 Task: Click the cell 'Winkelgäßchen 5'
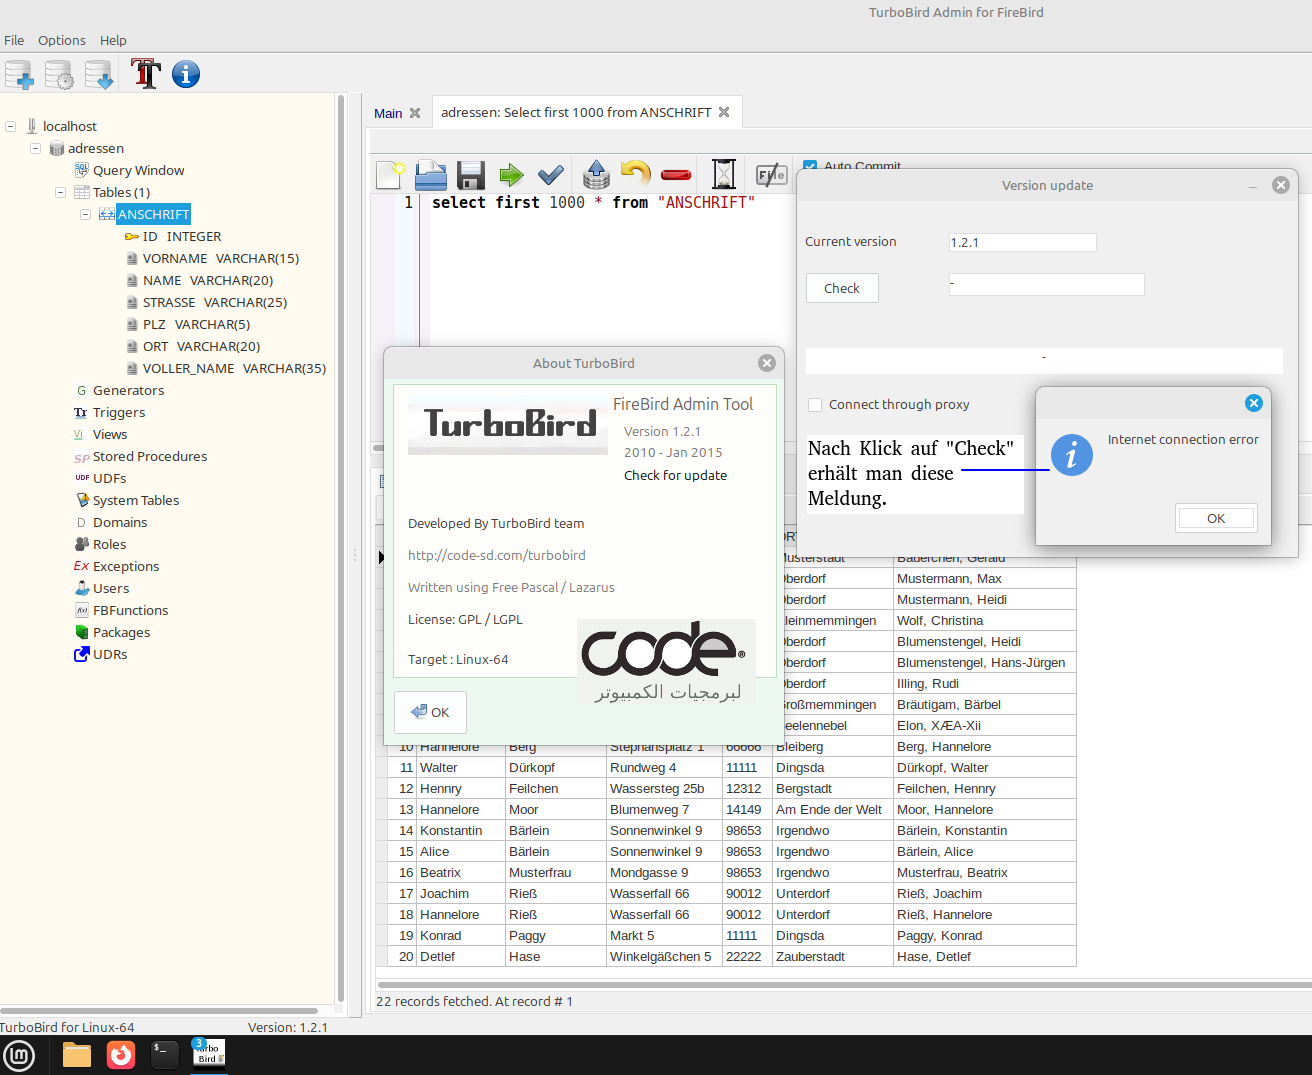(x=664, y=957)
